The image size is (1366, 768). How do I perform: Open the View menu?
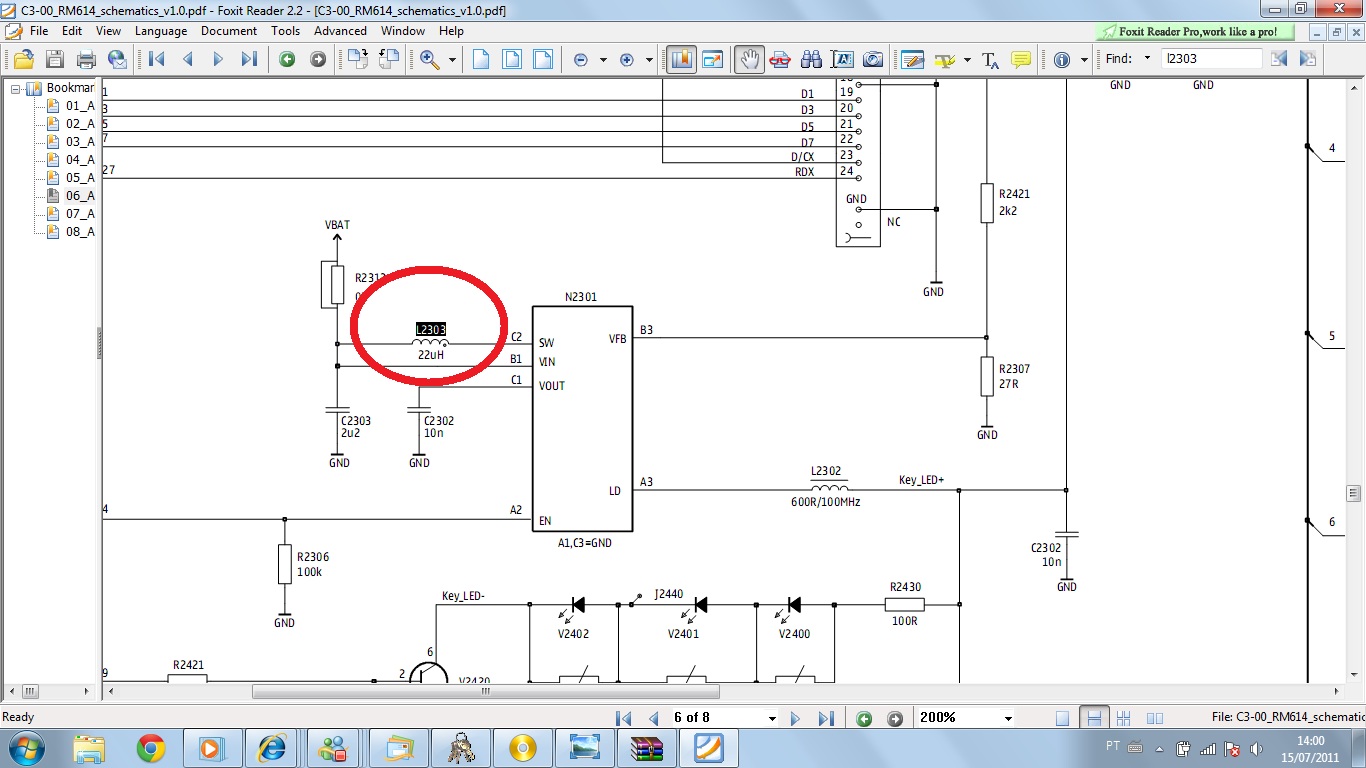[108, 31]
